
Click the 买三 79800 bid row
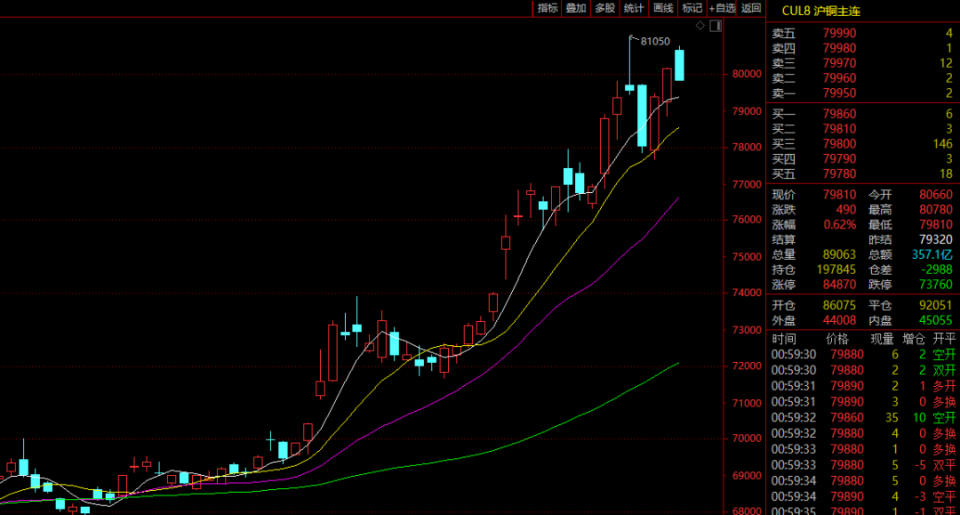[x=862, y=144]
